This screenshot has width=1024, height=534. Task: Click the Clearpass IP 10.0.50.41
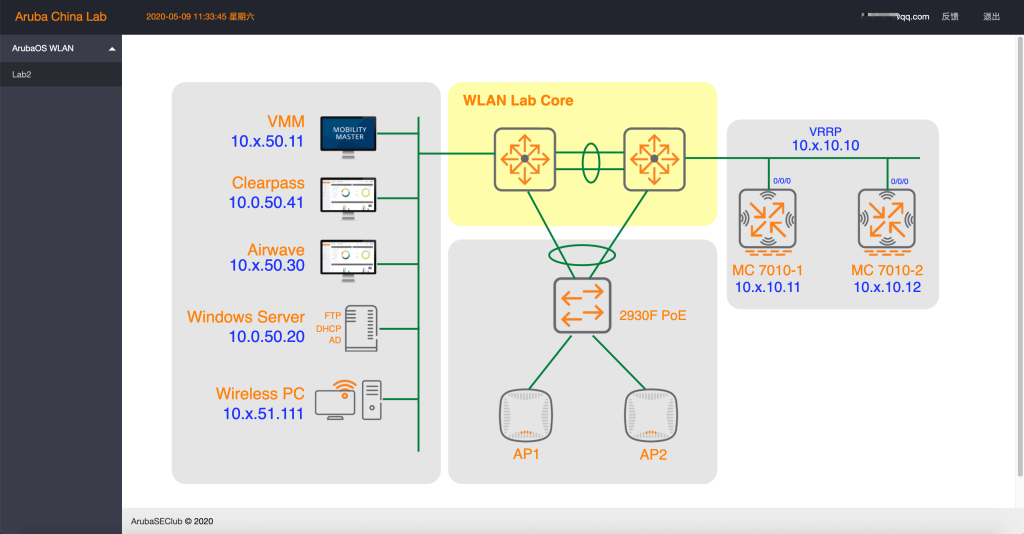click(x=266, y=202)
